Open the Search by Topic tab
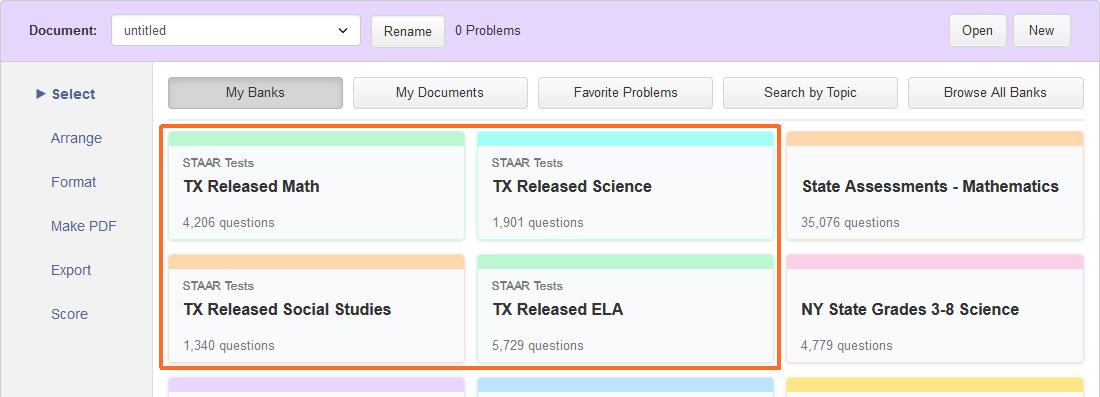1100x397 pixels. click(810, 93)
